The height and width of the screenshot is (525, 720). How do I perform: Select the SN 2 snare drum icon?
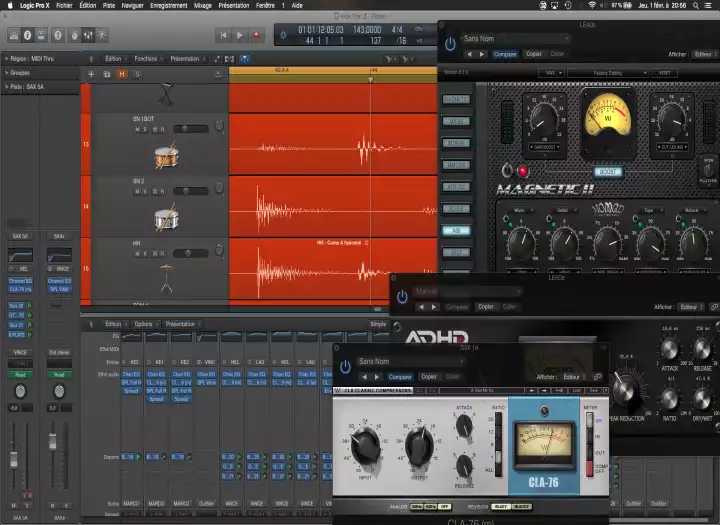166,218
